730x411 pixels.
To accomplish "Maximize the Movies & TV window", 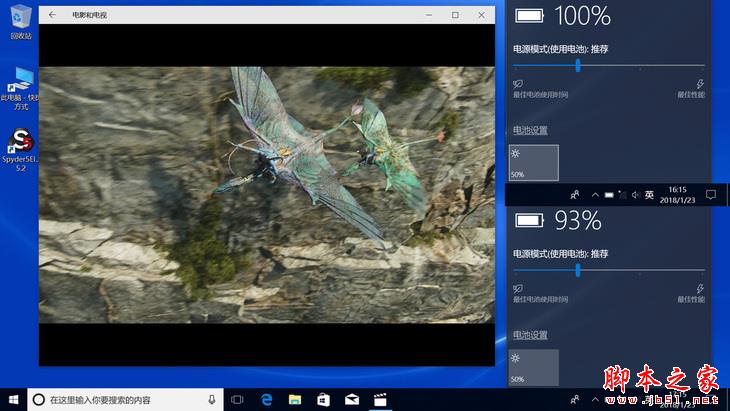I will (455, 15).
